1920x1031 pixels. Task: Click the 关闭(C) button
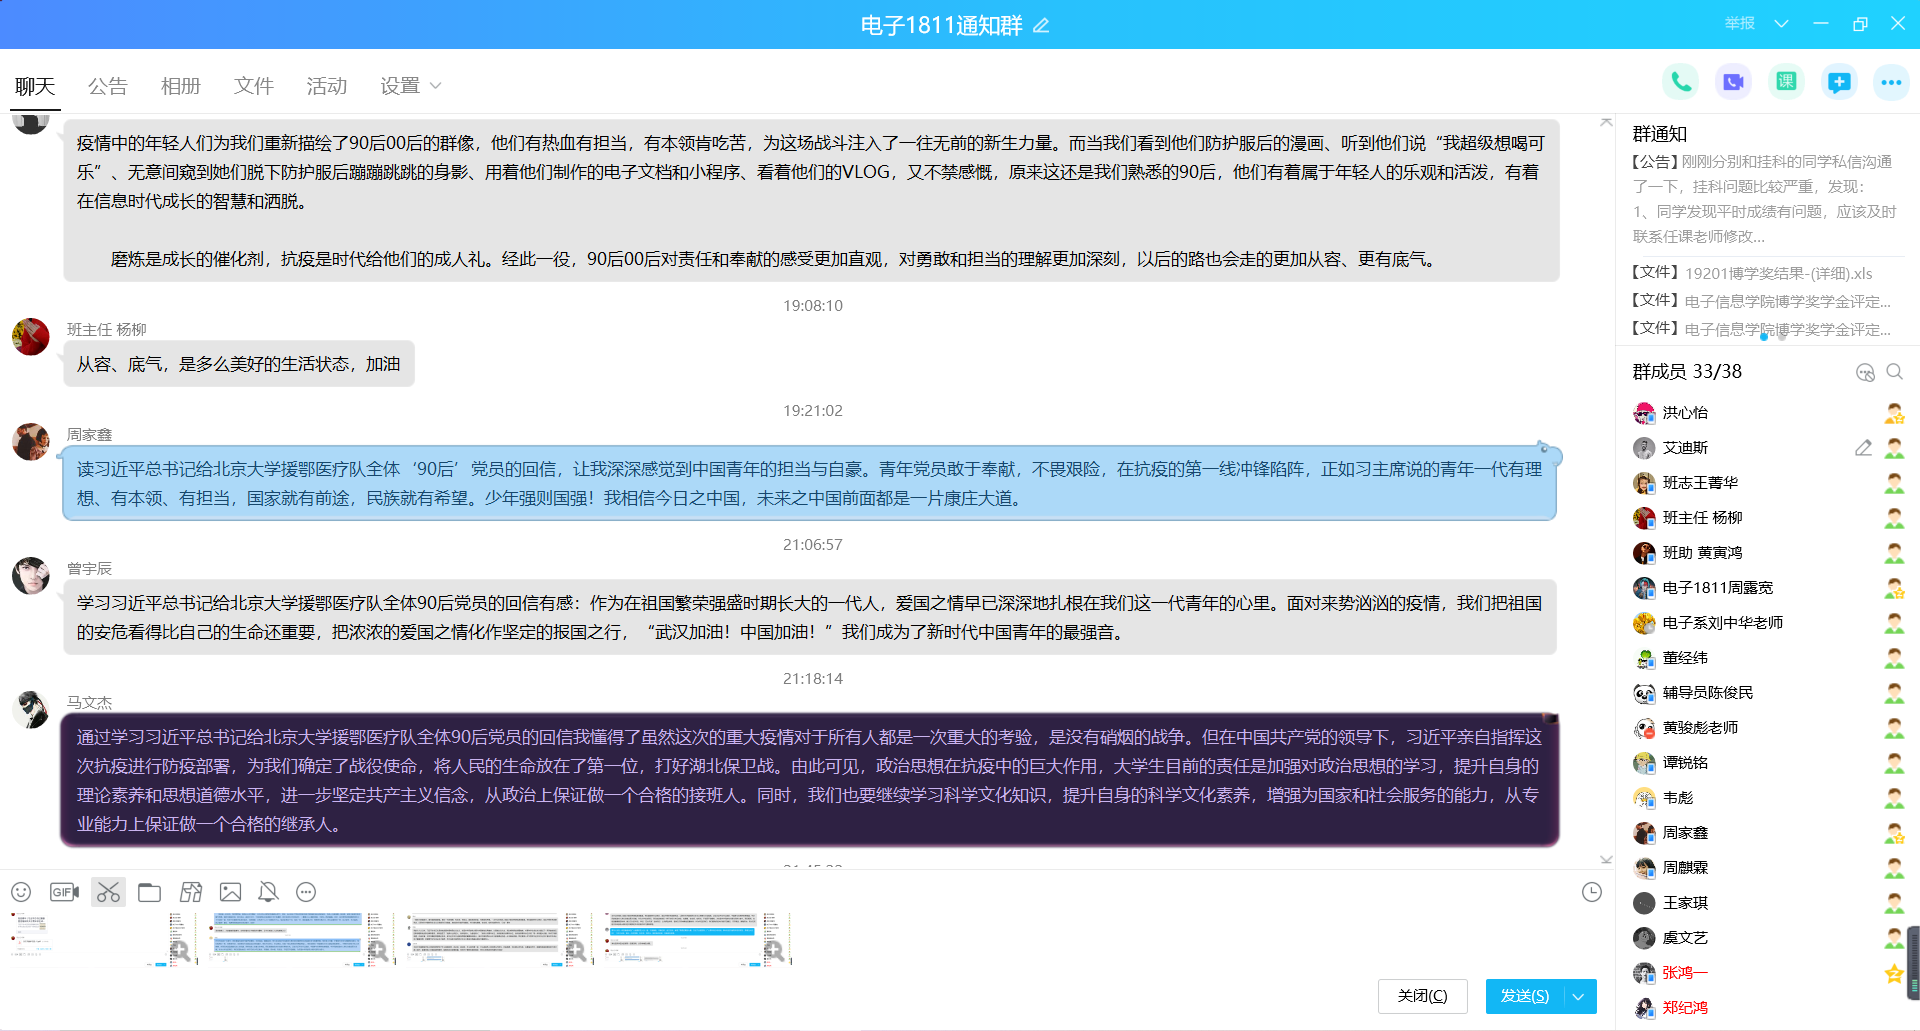tap(1422, 996)
